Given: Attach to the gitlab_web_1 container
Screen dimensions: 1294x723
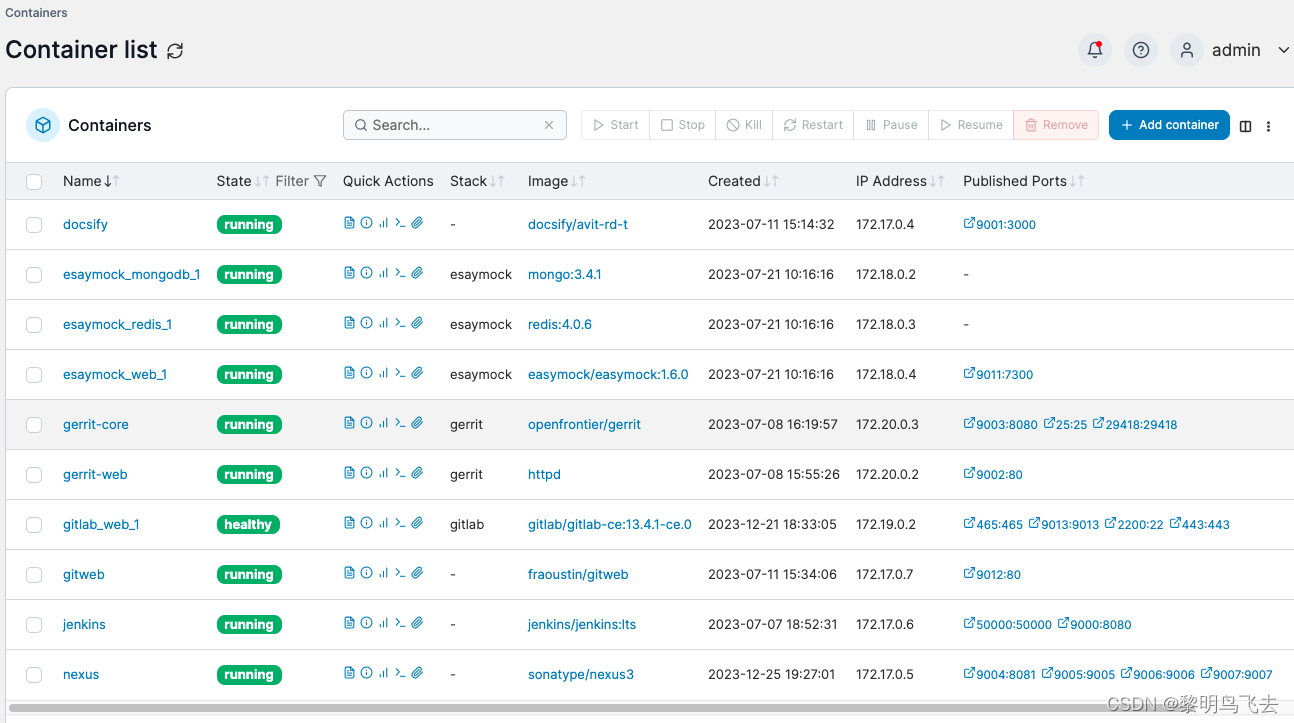Looking at the screenshot, I should (417, 523).
